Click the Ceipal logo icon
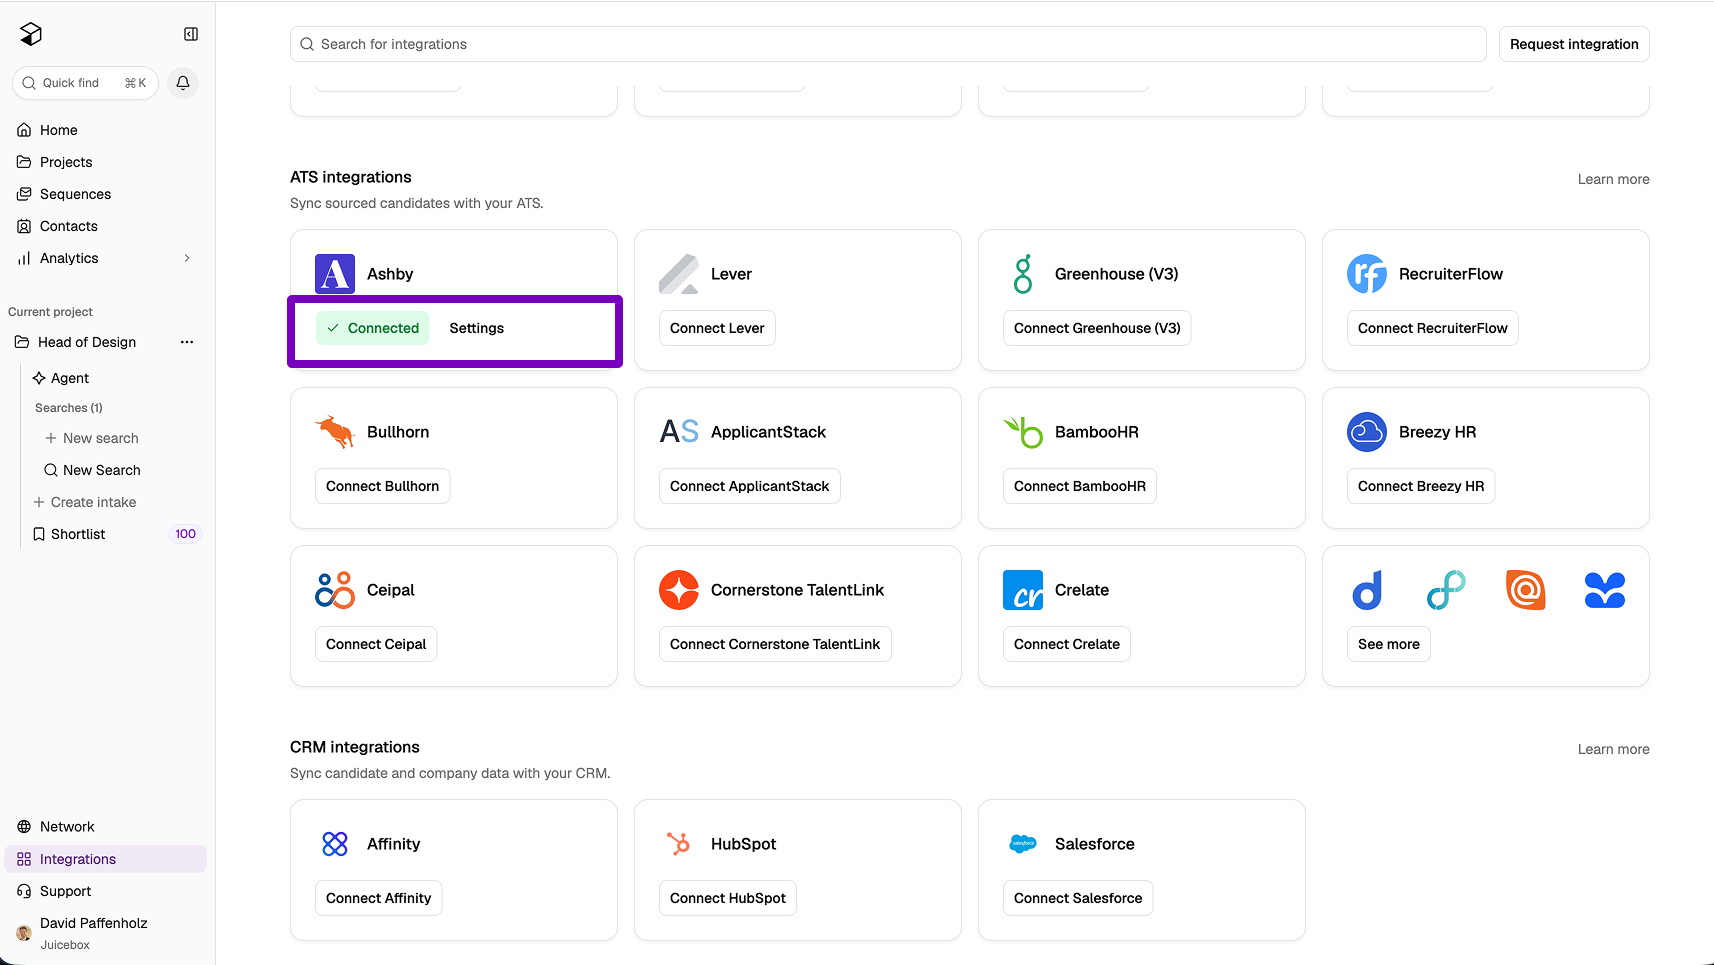This screenshot has height=965, width=1714. click(335, 590)
